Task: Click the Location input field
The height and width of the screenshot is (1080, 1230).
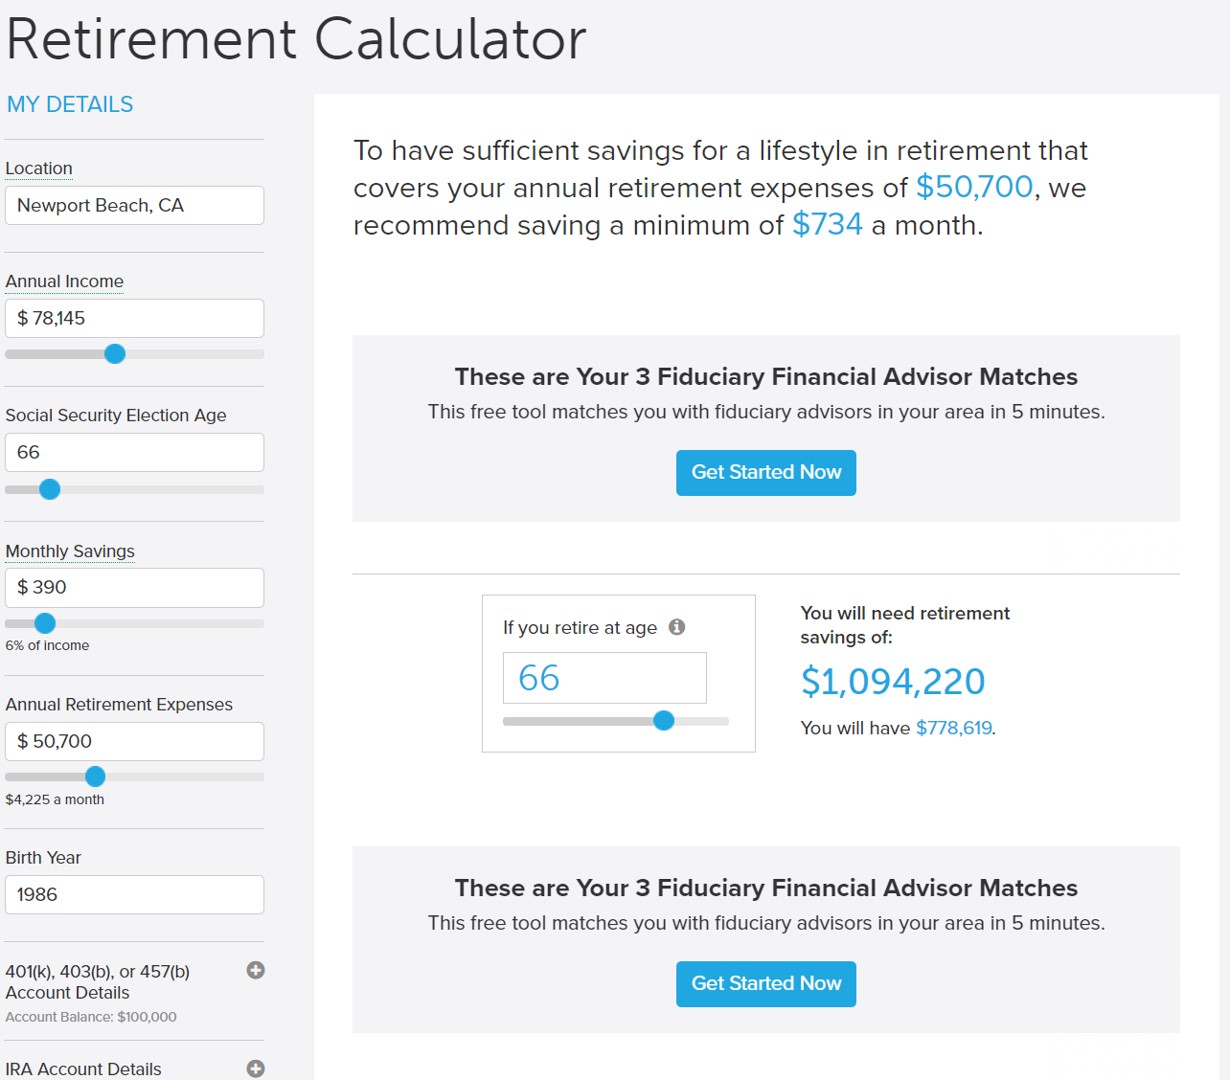Action: (x=135, y=205)
